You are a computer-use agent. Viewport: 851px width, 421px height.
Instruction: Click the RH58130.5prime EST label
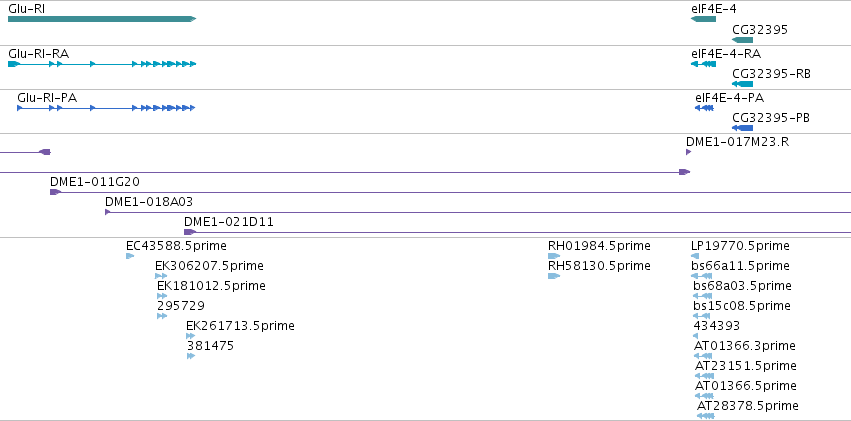(598, 265)
